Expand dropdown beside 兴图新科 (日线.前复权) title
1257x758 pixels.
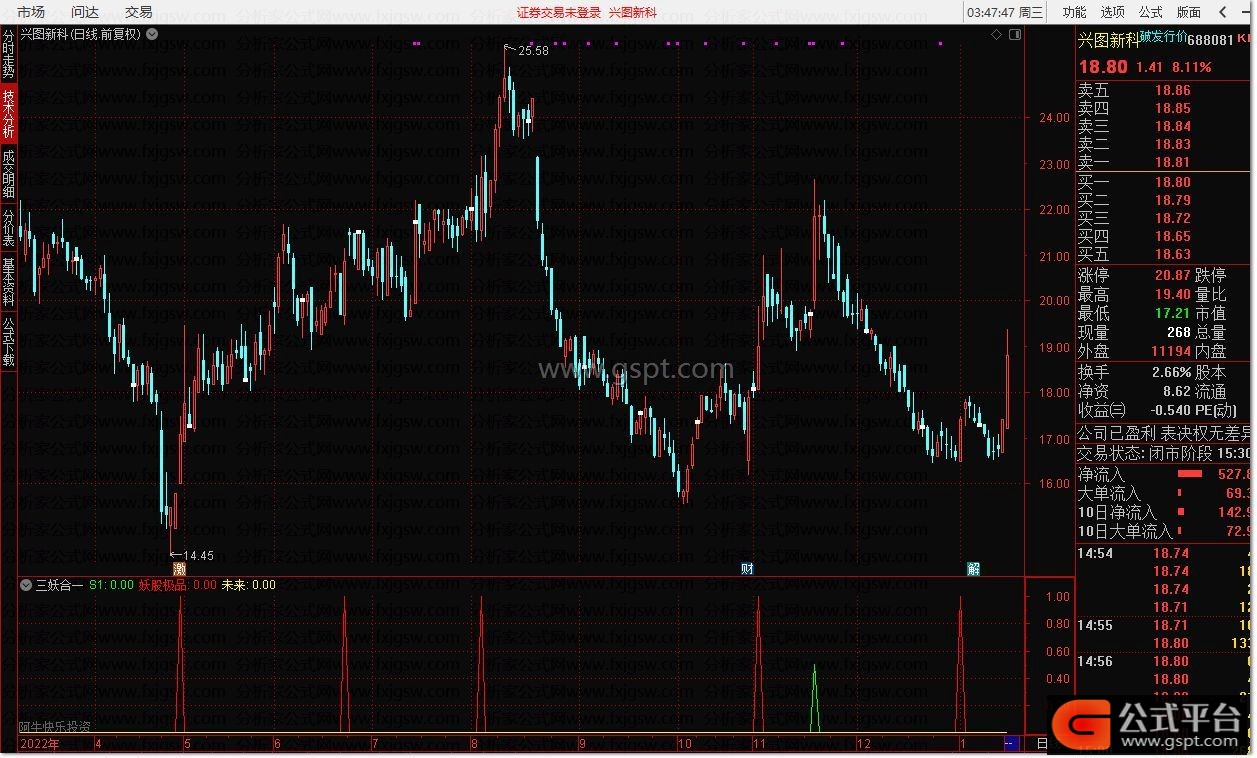(x=151, y=33)
